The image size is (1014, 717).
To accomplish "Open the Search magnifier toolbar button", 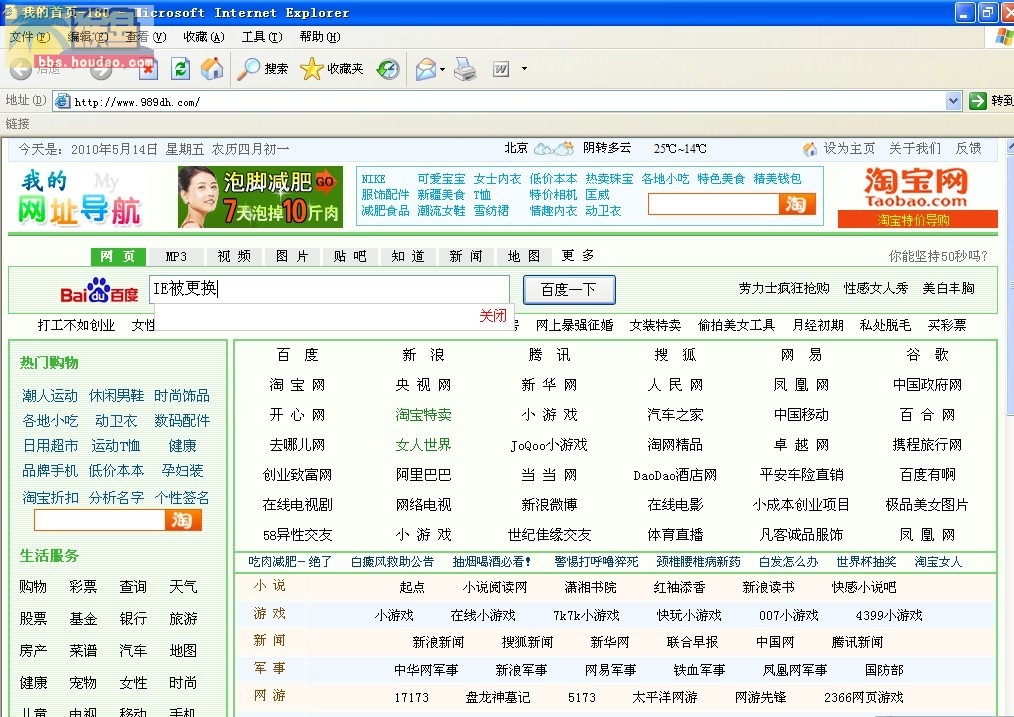I will point(262,69).
